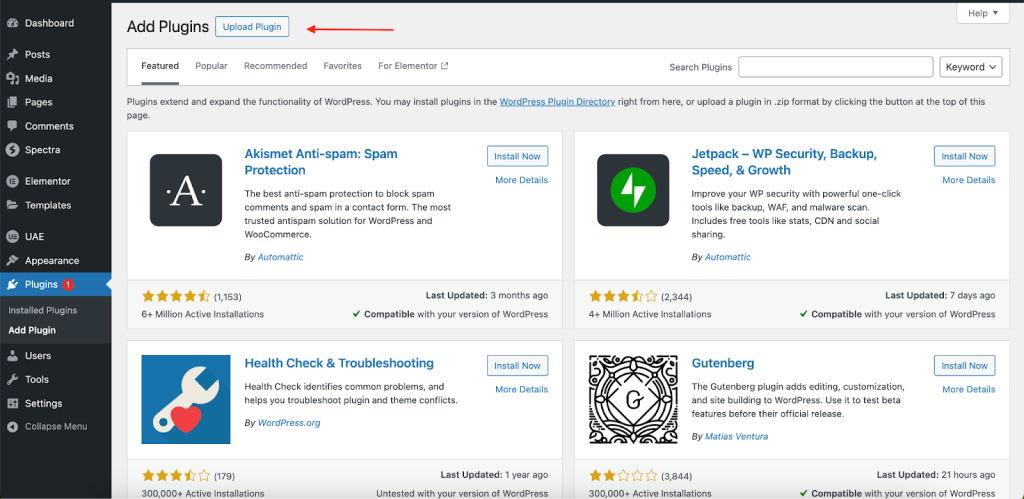Expand the Help panel dropdown
This screenshot has height=499, width=1024.
pyautogui.click(x=983, y=13)
